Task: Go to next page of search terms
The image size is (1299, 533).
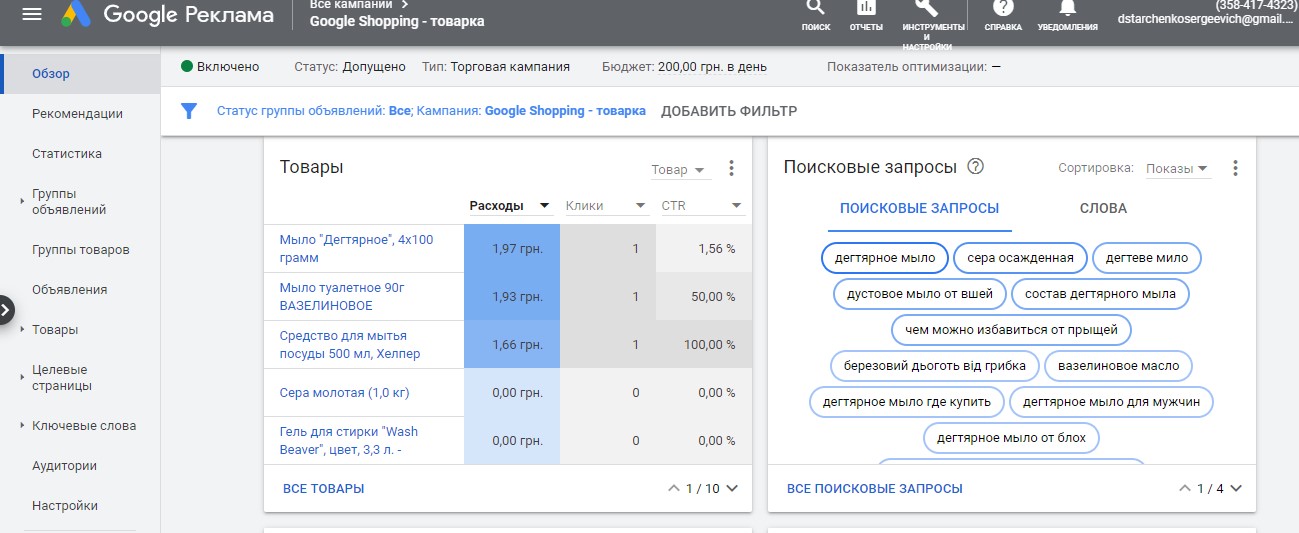Action: click(1236, 489)
